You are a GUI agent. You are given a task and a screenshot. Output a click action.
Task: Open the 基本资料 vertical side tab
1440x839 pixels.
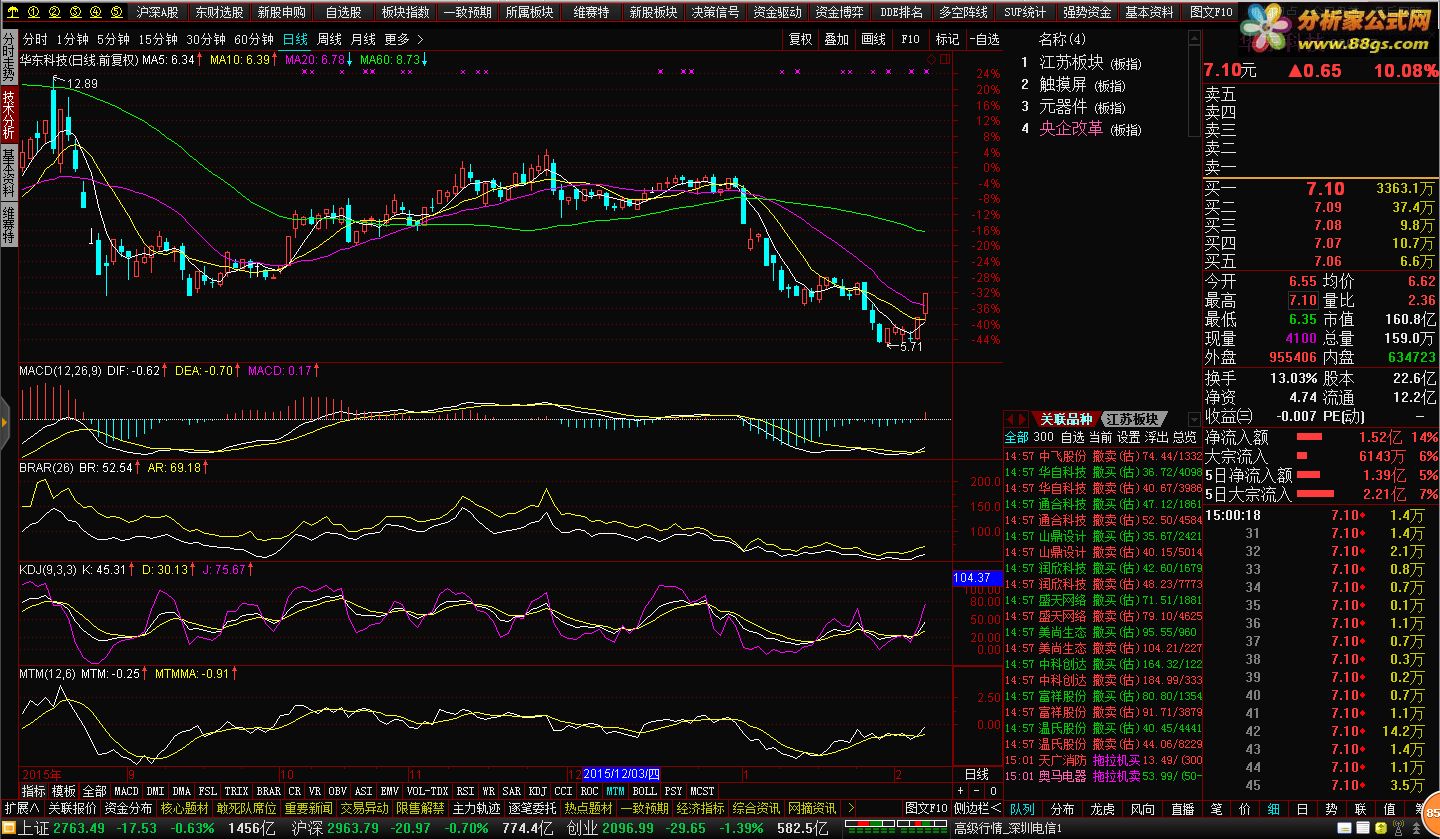(x=8, y=172)
